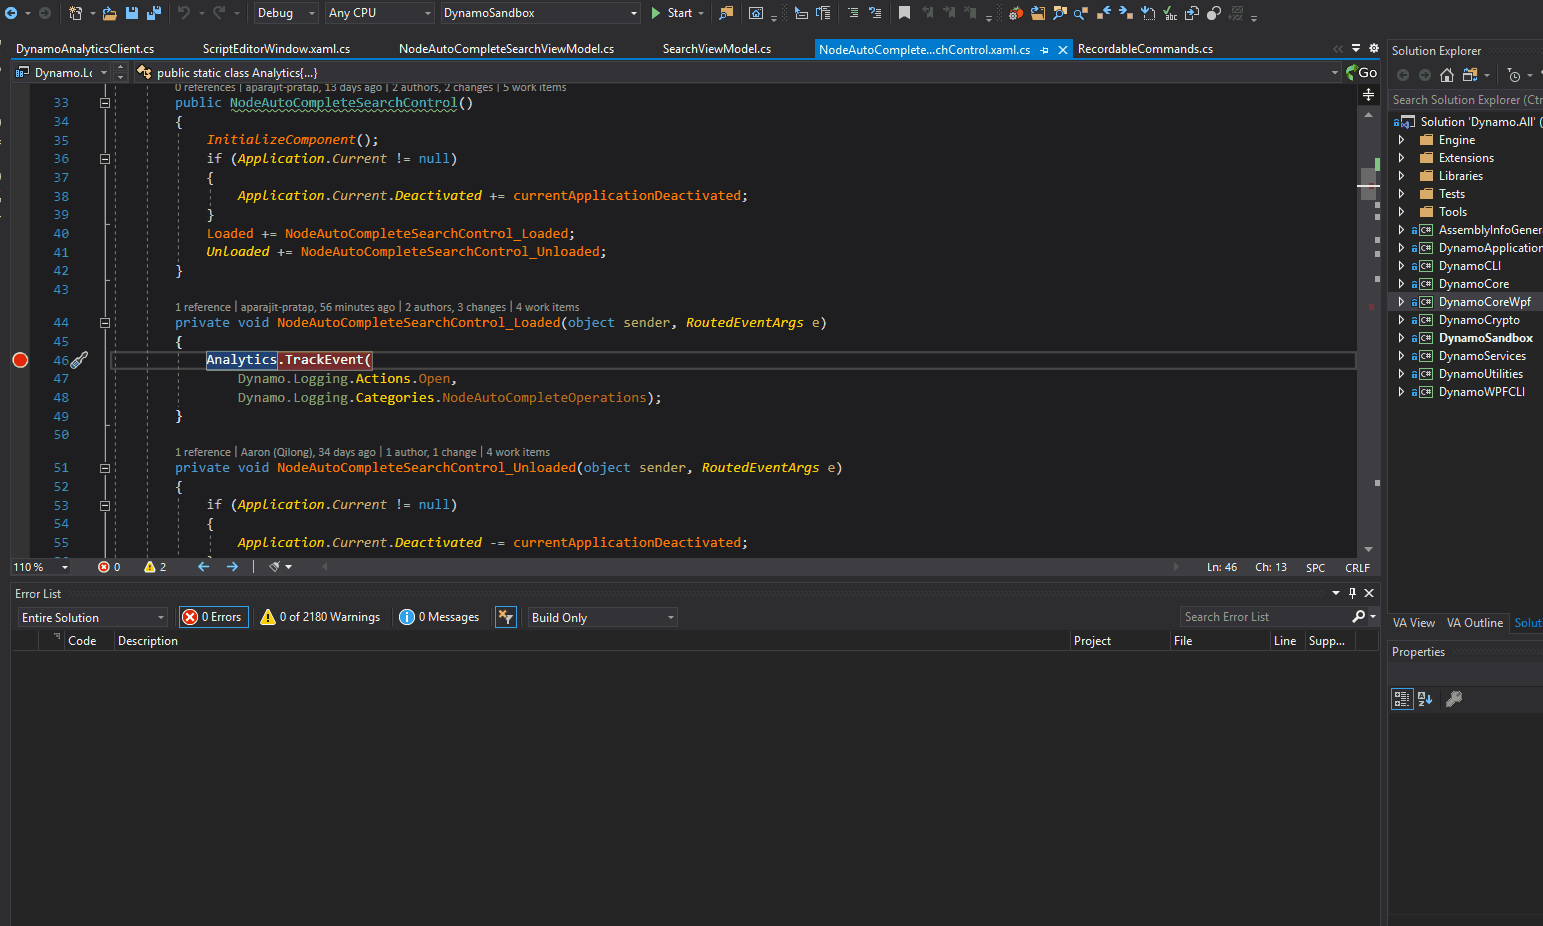
Task: Click the Save file toolbar icon
Action: [132, 13]
